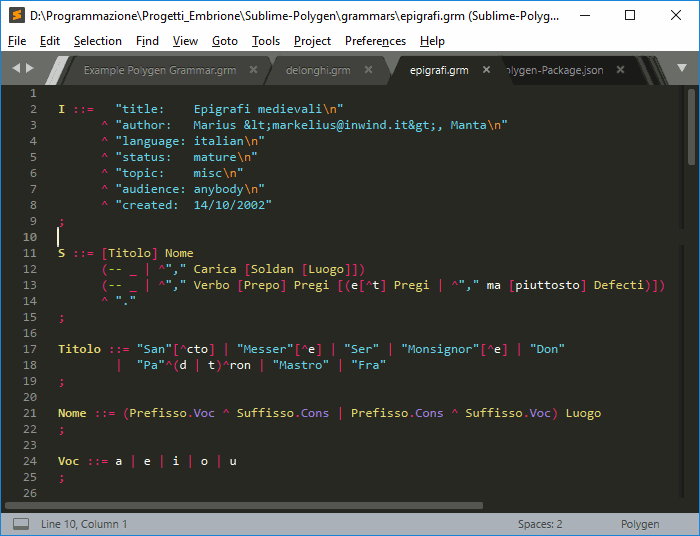Click Line 10, Column 1 status text
This screenshot has width=700, height=536.
coord(84,524)
